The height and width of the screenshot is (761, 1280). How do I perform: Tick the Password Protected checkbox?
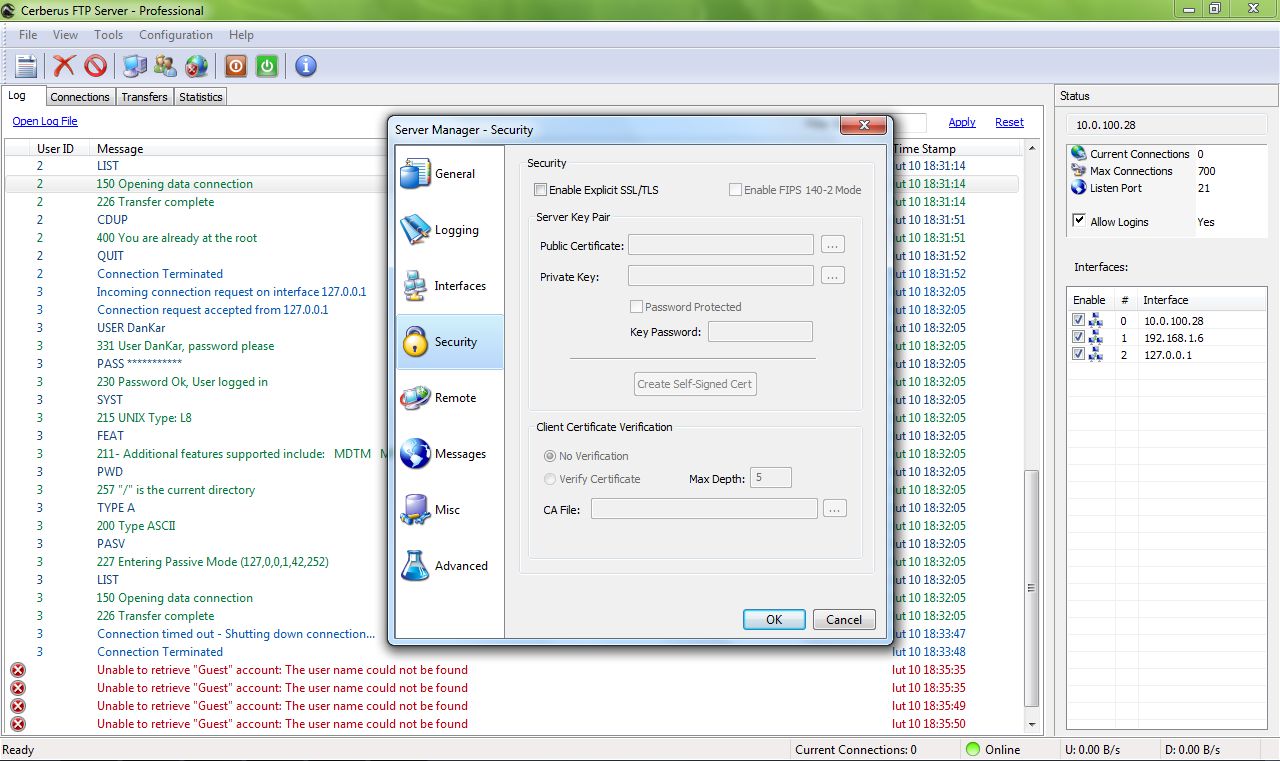636,307
